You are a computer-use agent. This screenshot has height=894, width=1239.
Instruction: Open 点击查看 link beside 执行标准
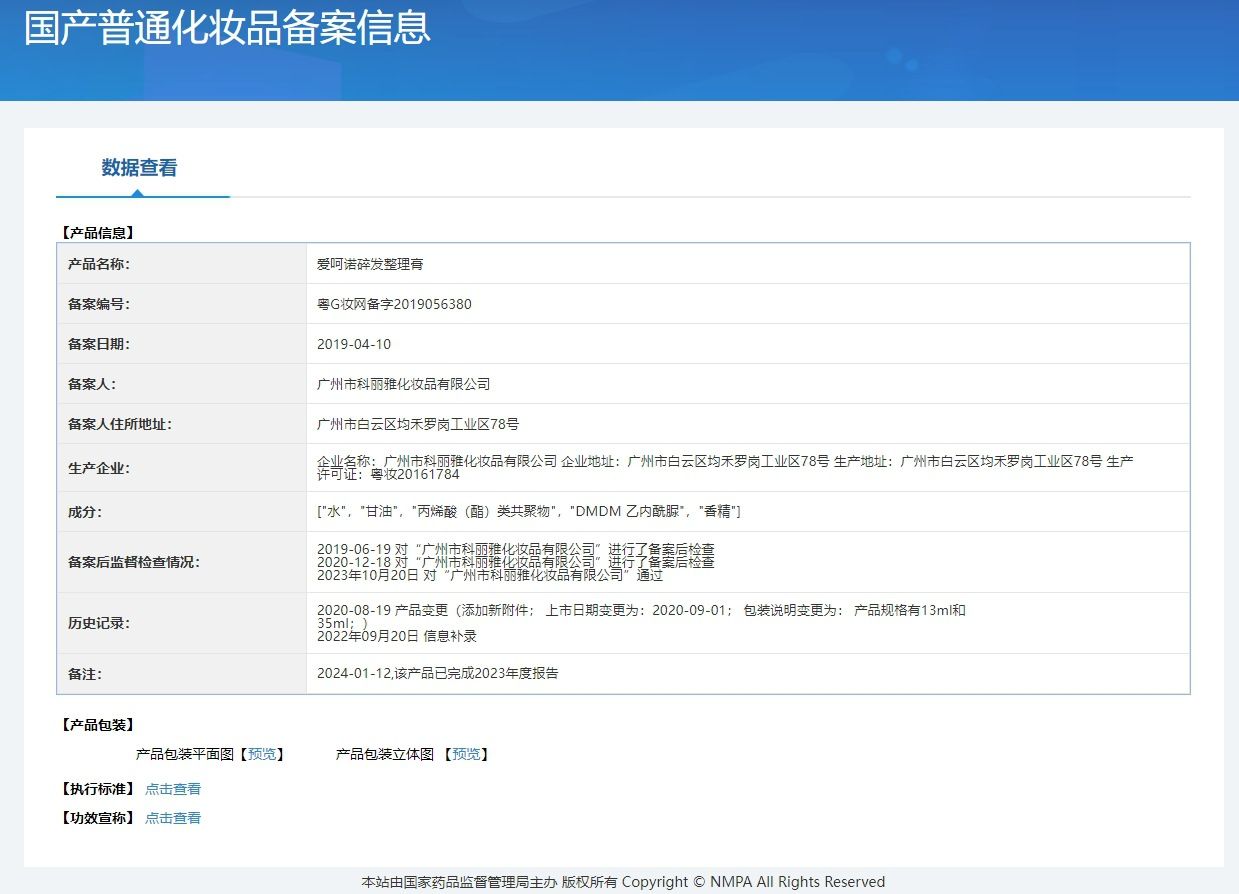pyautogui.click(x=173, y=789)
